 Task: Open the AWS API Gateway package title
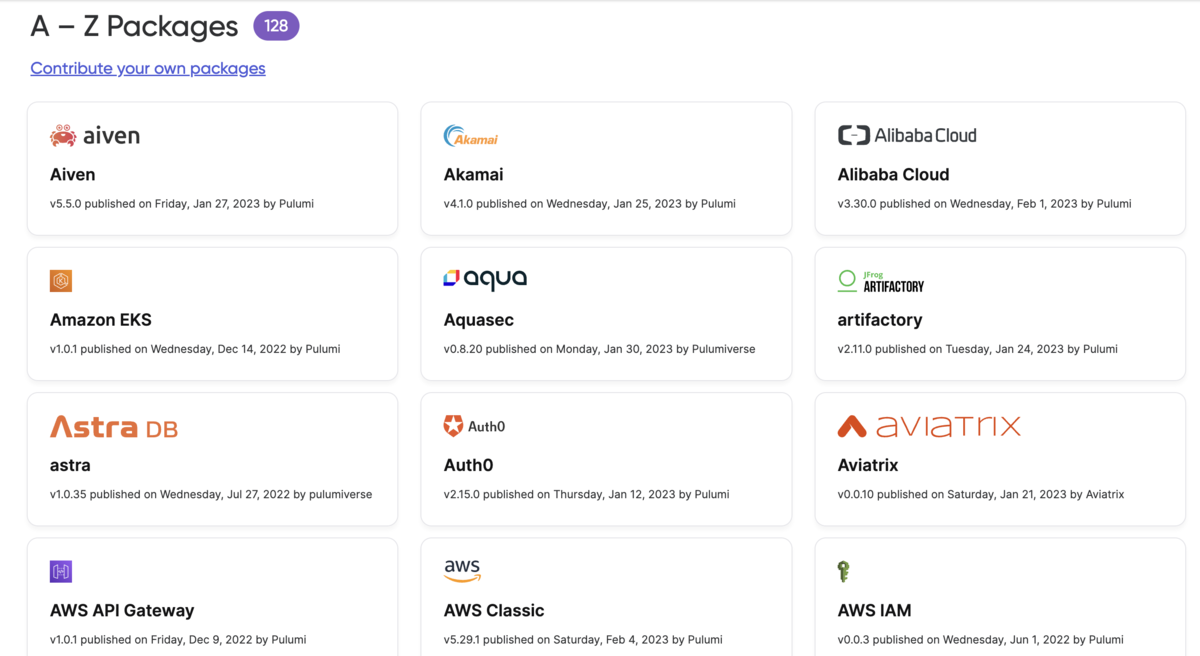(x=122, y=610)
